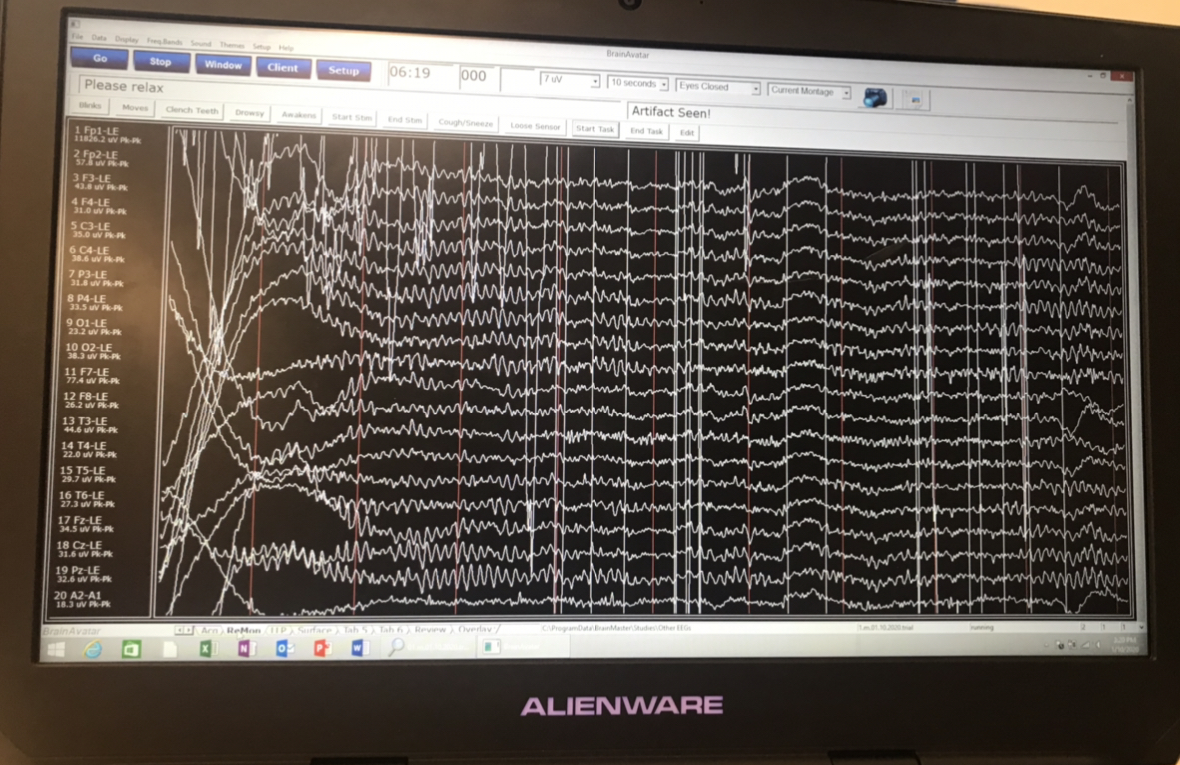Open the File menu

click(78, 36)
